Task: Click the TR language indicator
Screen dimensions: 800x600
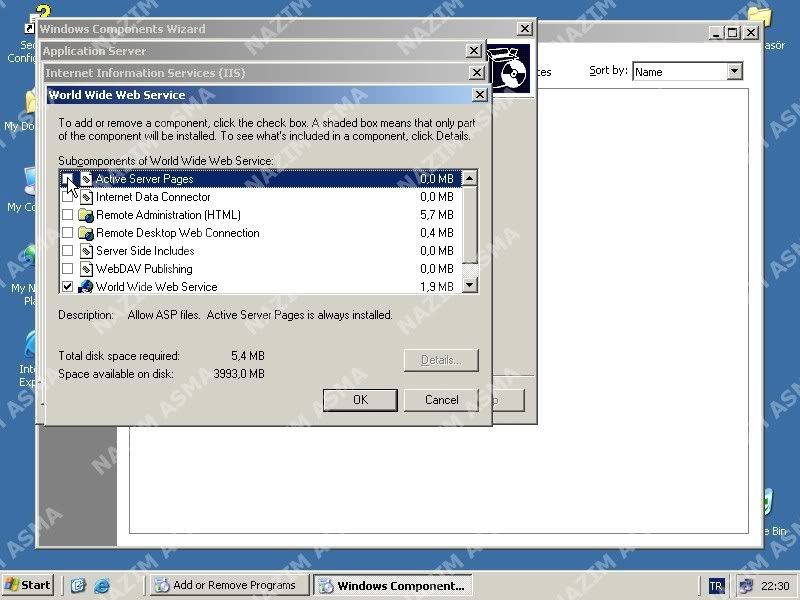Action: 716,586
